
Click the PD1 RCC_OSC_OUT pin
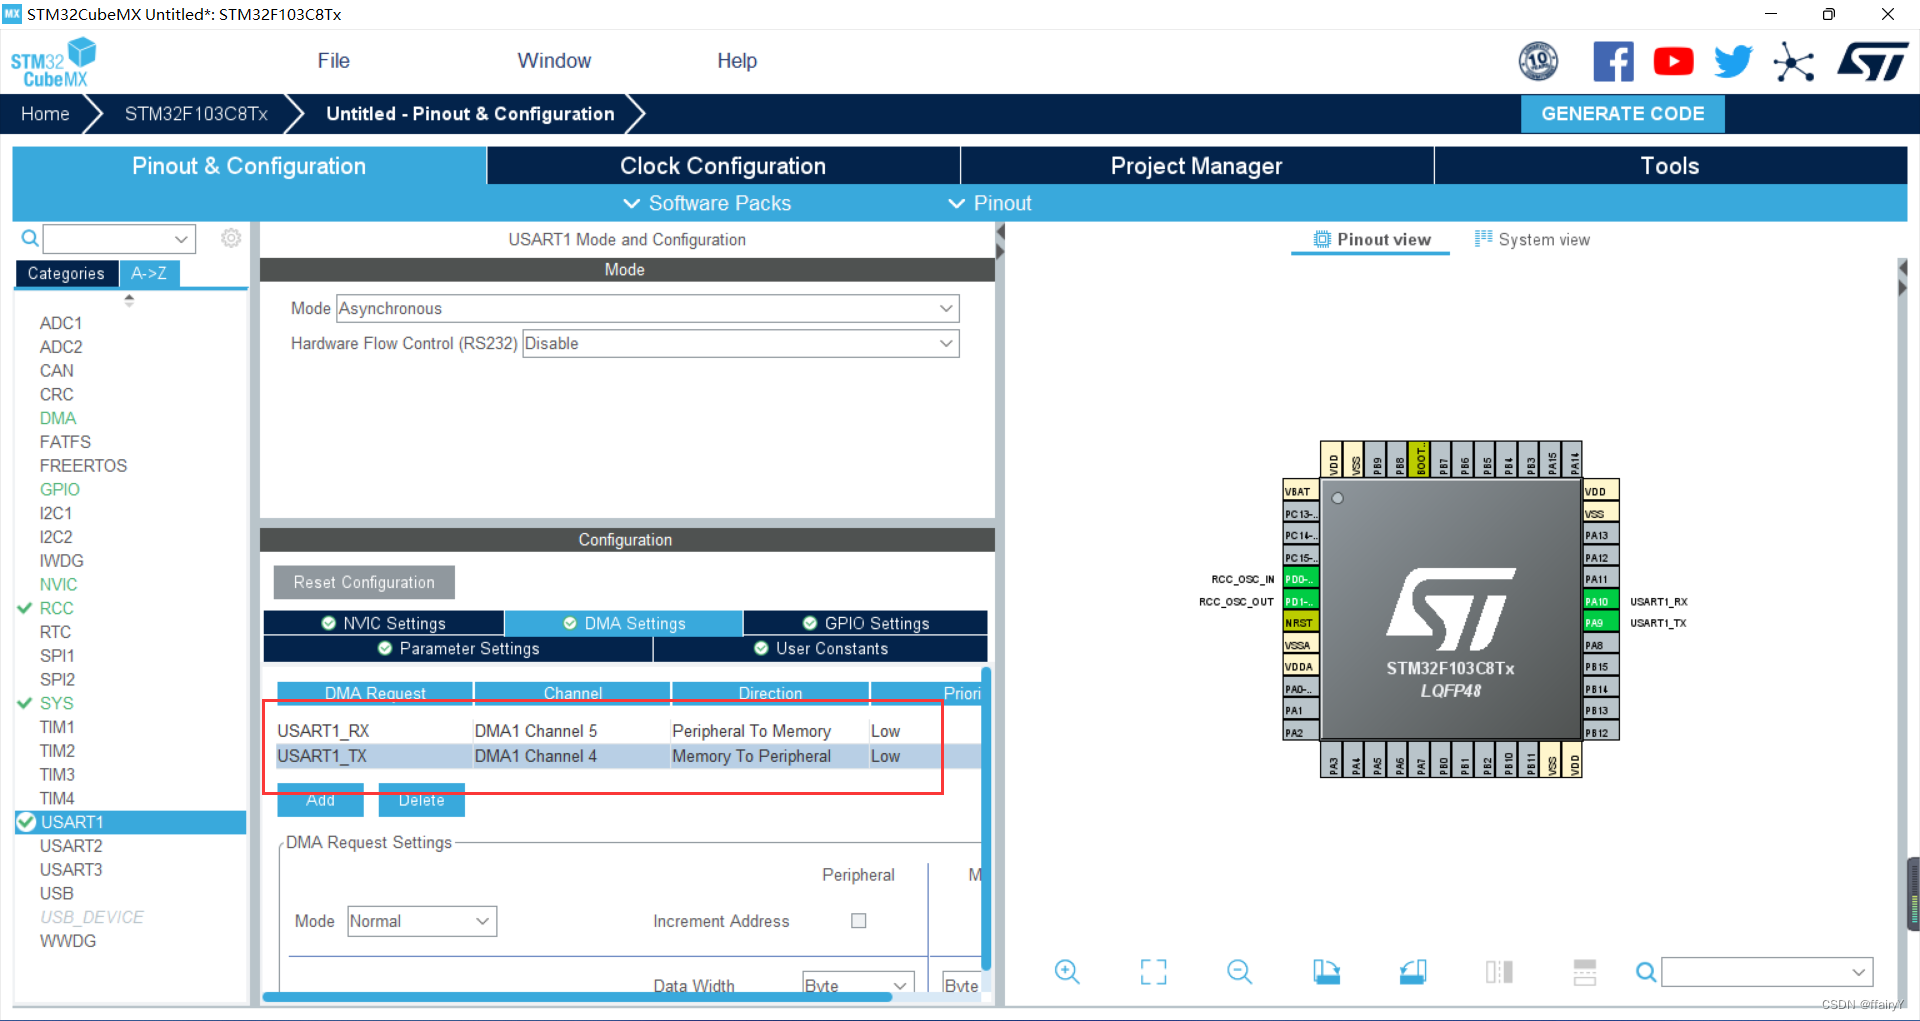tap(1301, 601)
